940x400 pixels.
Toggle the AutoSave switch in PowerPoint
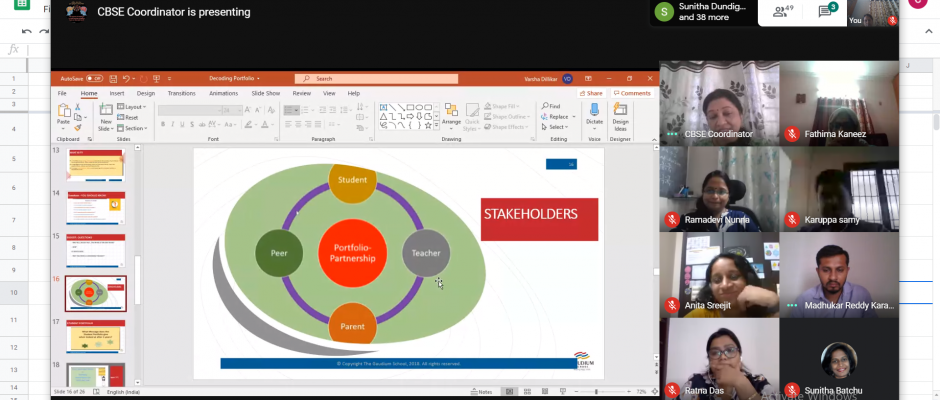point(95,79)
